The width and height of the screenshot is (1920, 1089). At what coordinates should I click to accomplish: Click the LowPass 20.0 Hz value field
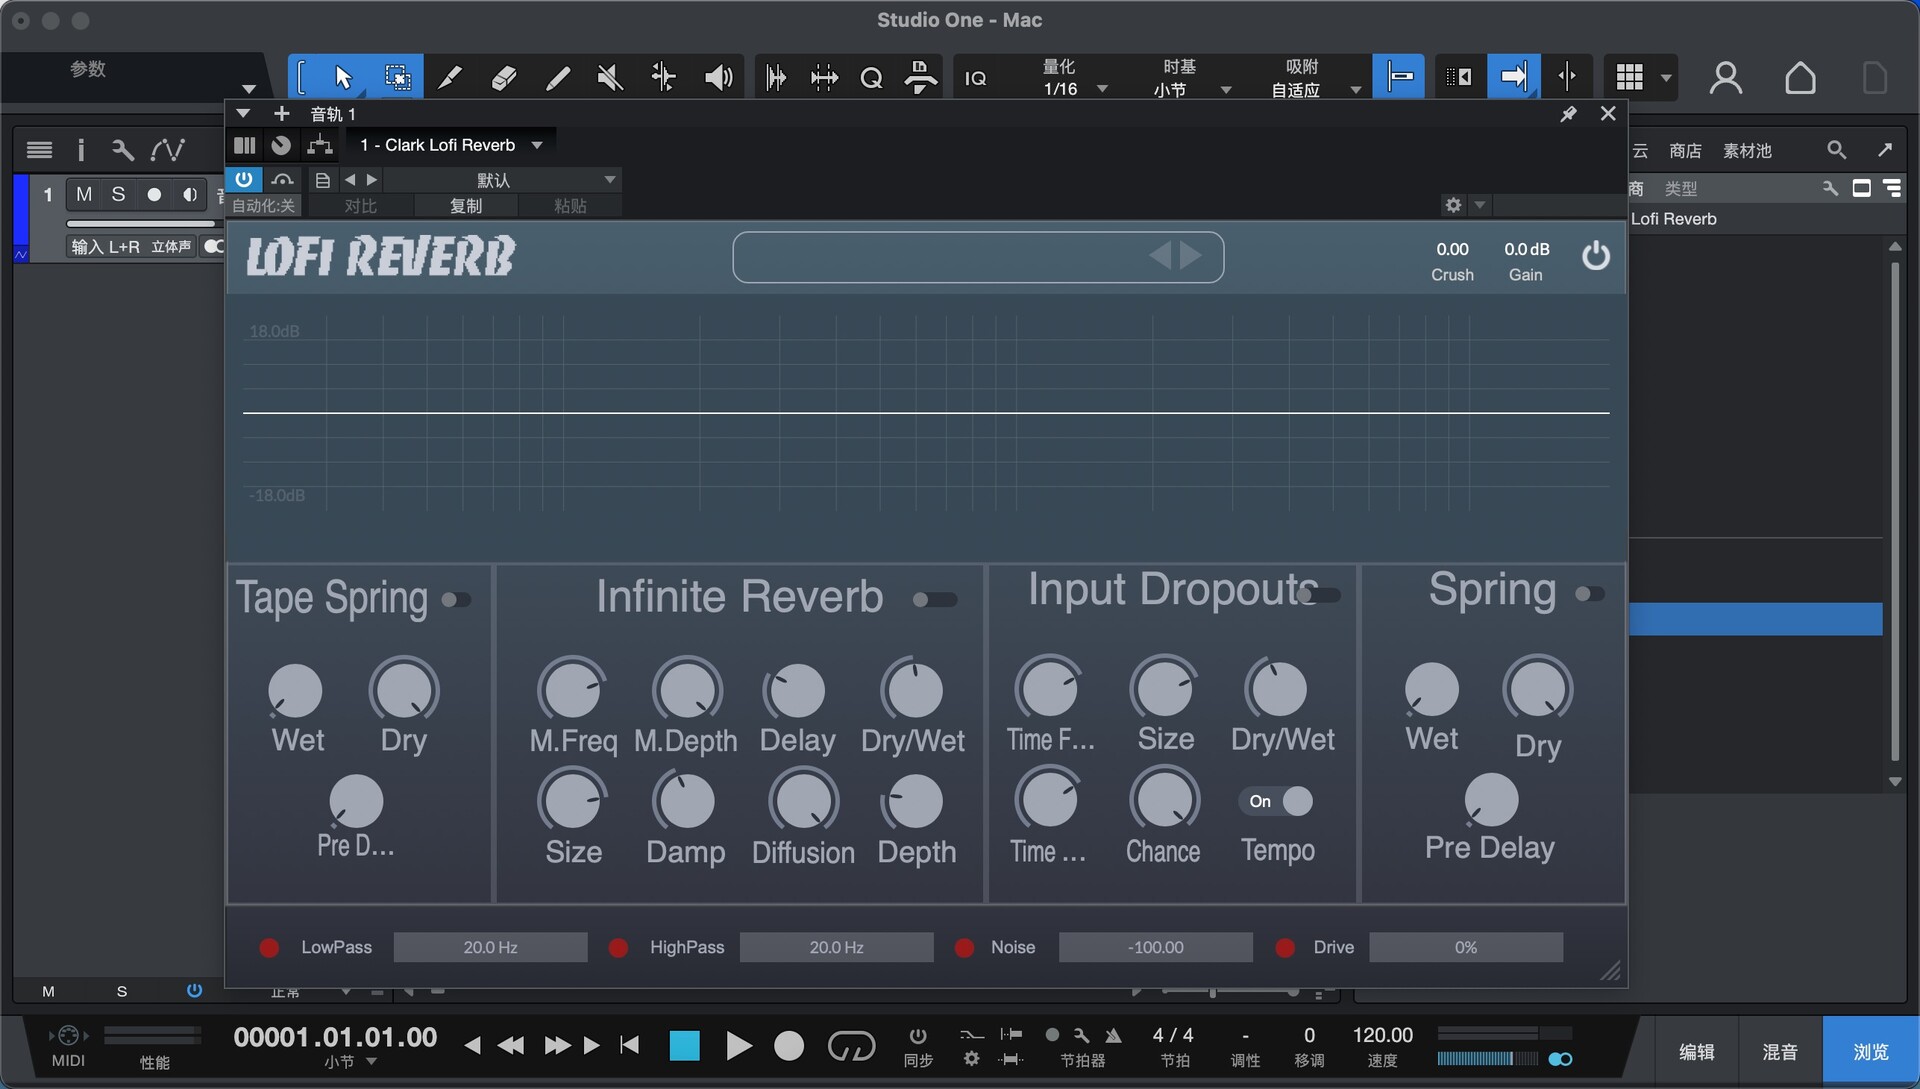tap(490, 947)
